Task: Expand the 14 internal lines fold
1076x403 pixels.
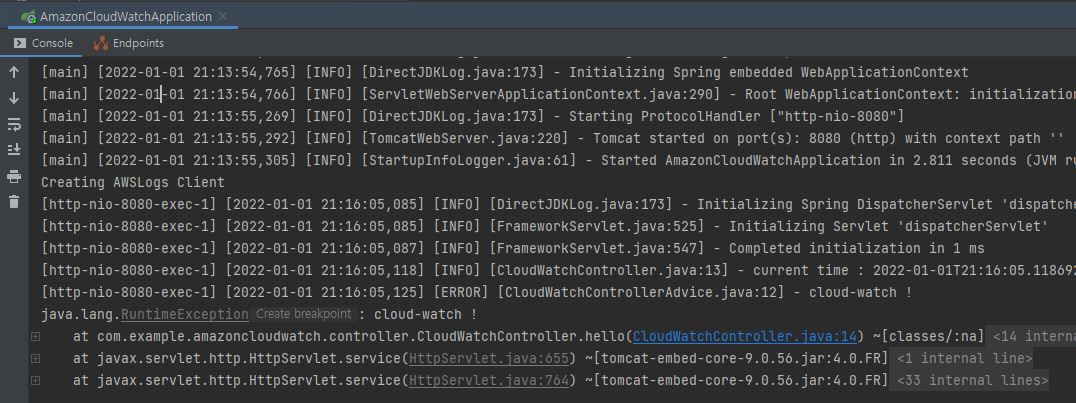Action: coord(1033,336)
